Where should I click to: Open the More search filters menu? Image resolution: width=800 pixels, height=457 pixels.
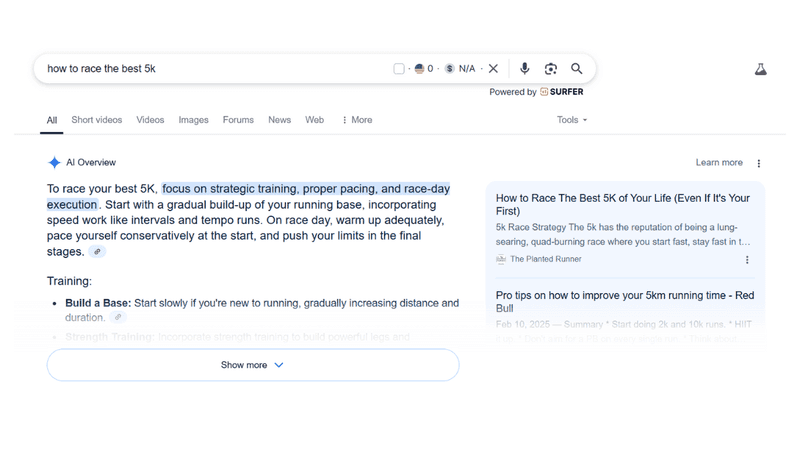[x=357, y=120]
